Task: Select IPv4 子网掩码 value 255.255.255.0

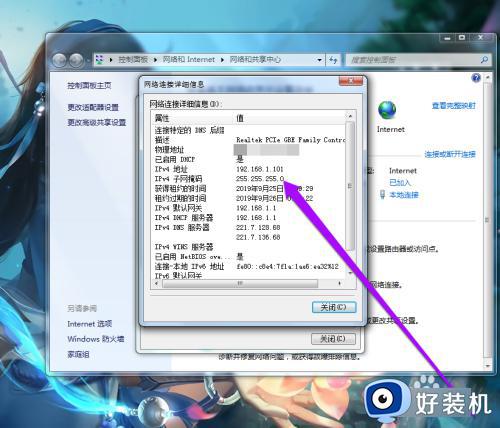Action: pos(260,179)
